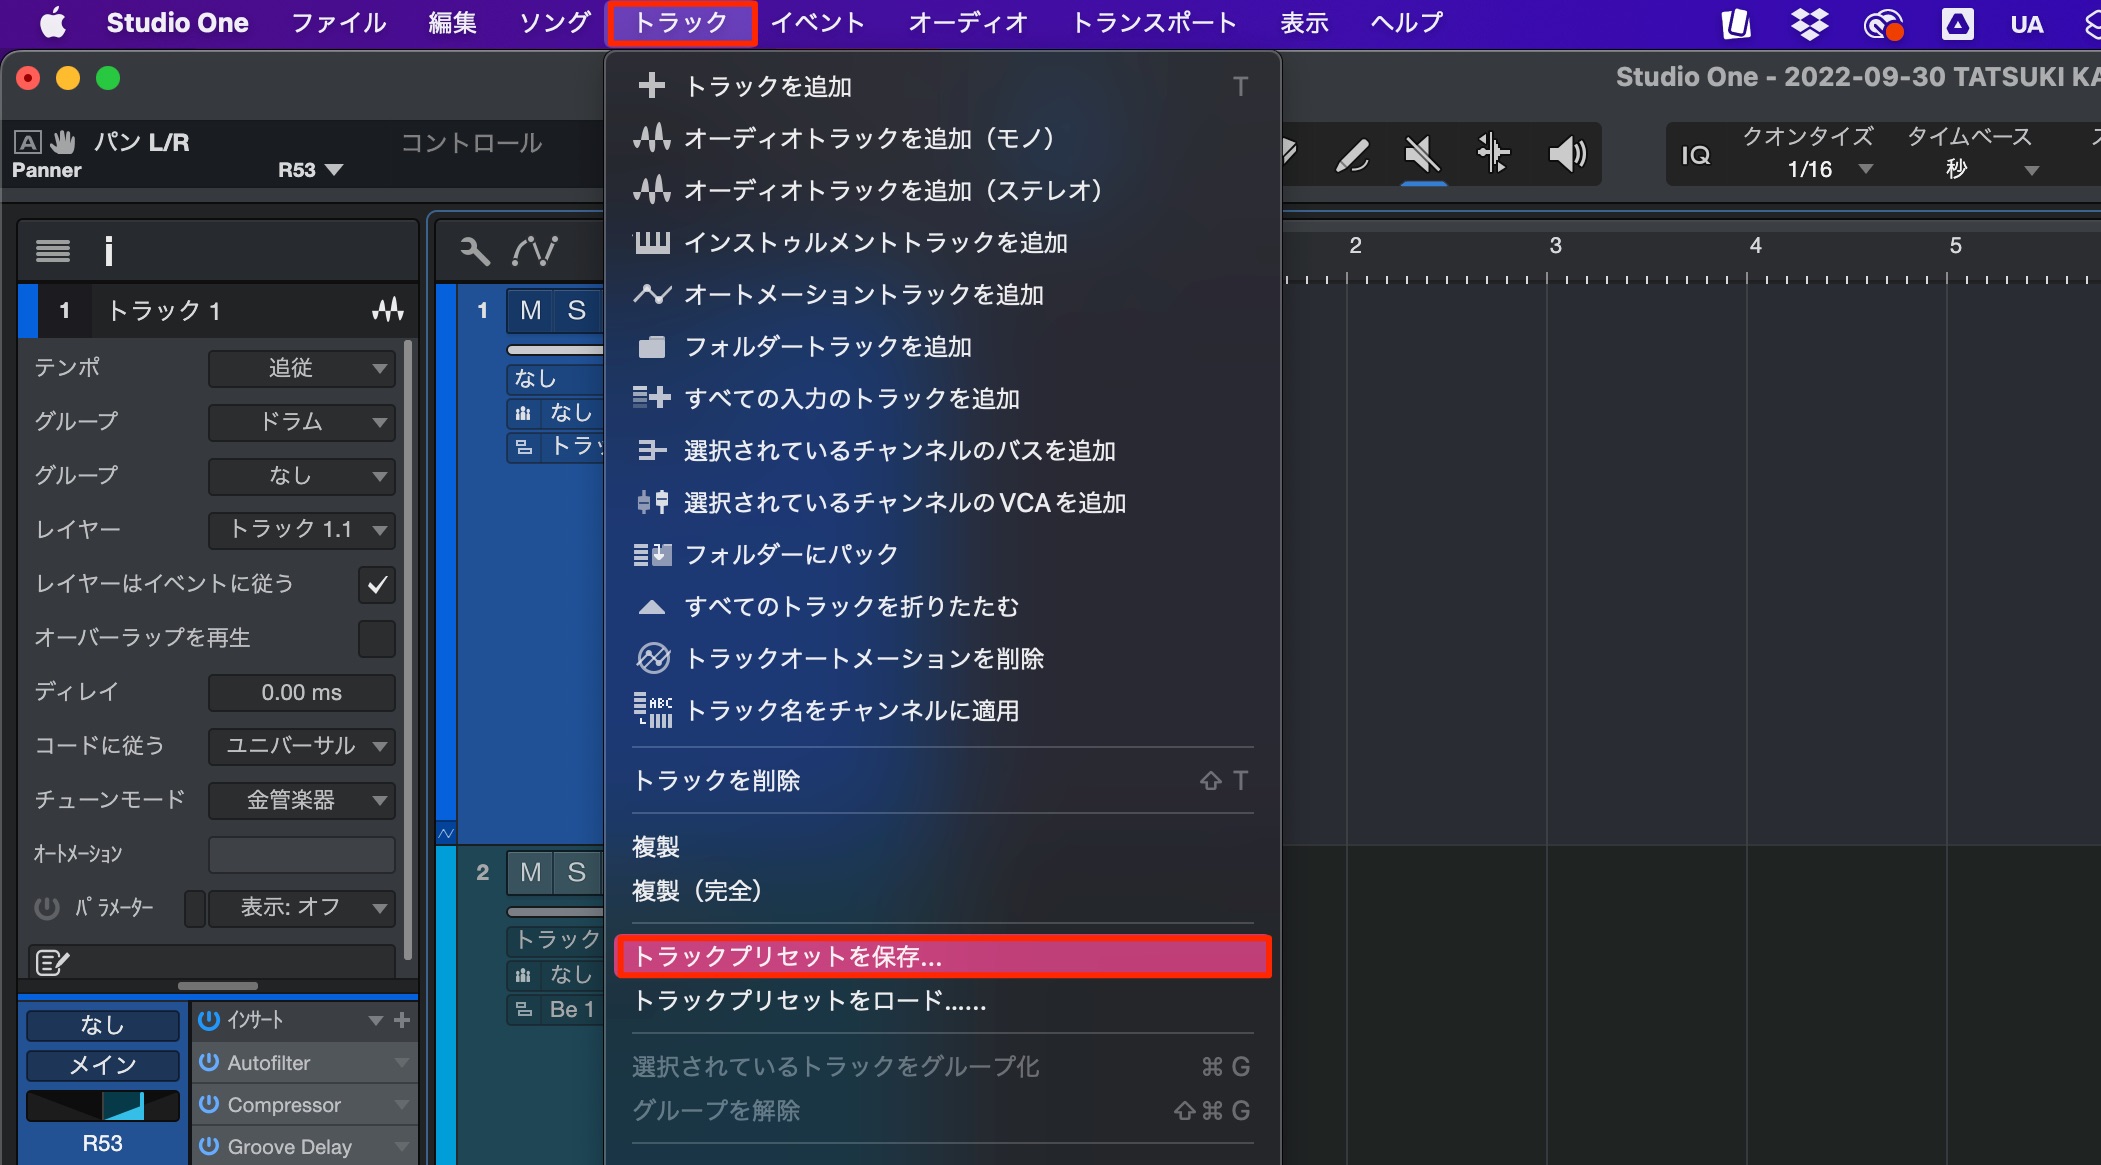The image size is (2101, 1165).
Task: Click the plus icon to add an insert
Action: click(x=402, y=1020)
